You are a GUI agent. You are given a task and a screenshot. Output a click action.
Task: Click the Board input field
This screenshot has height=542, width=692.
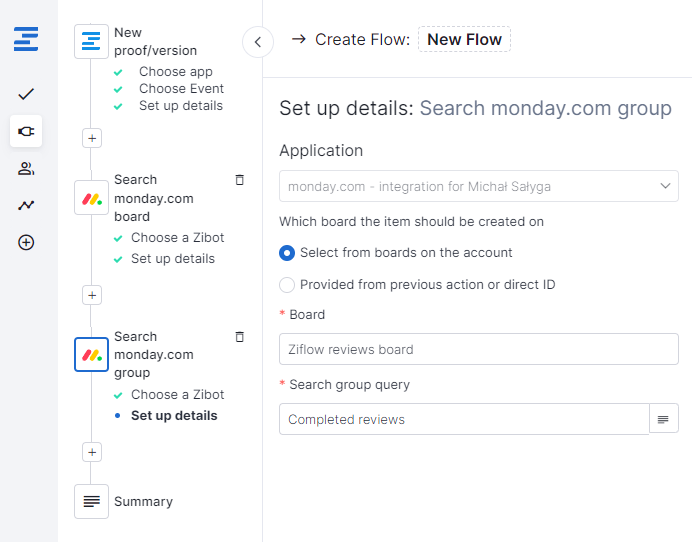pyautogui.click(x=478, y=349)
